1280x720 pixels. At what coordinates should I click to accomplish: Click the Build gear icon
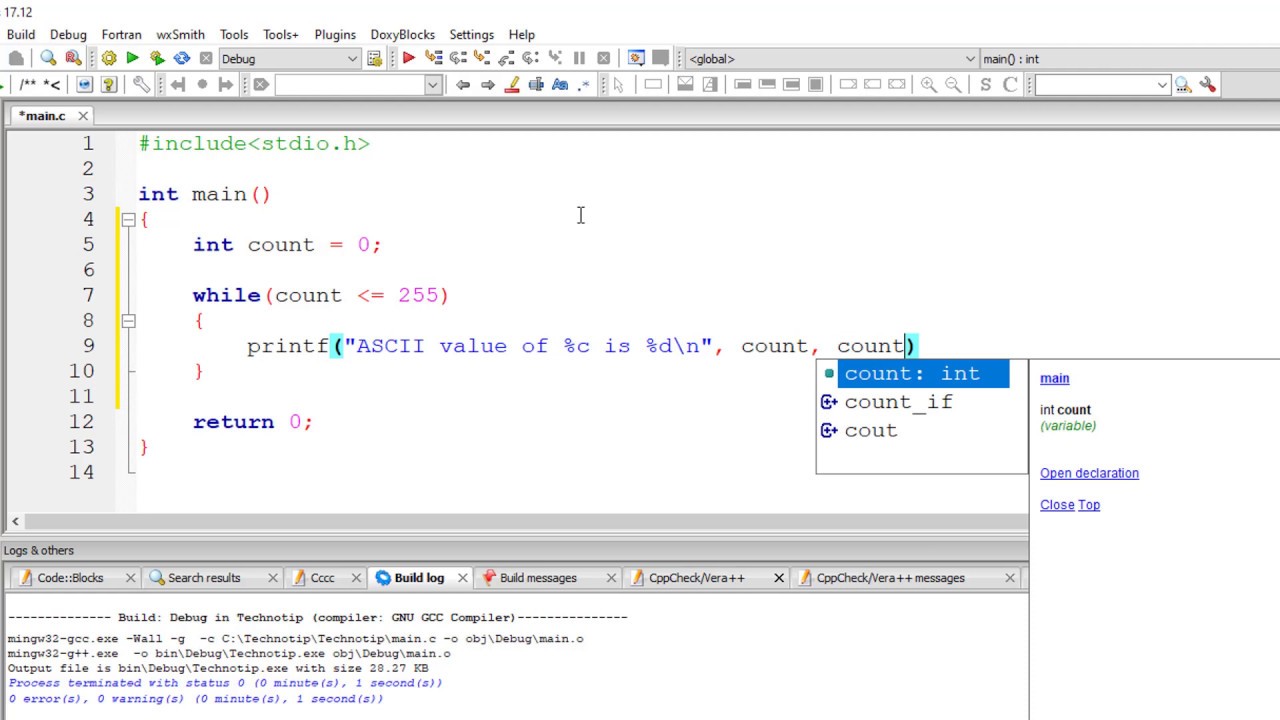pyautogui.click(x=109, y=59)
